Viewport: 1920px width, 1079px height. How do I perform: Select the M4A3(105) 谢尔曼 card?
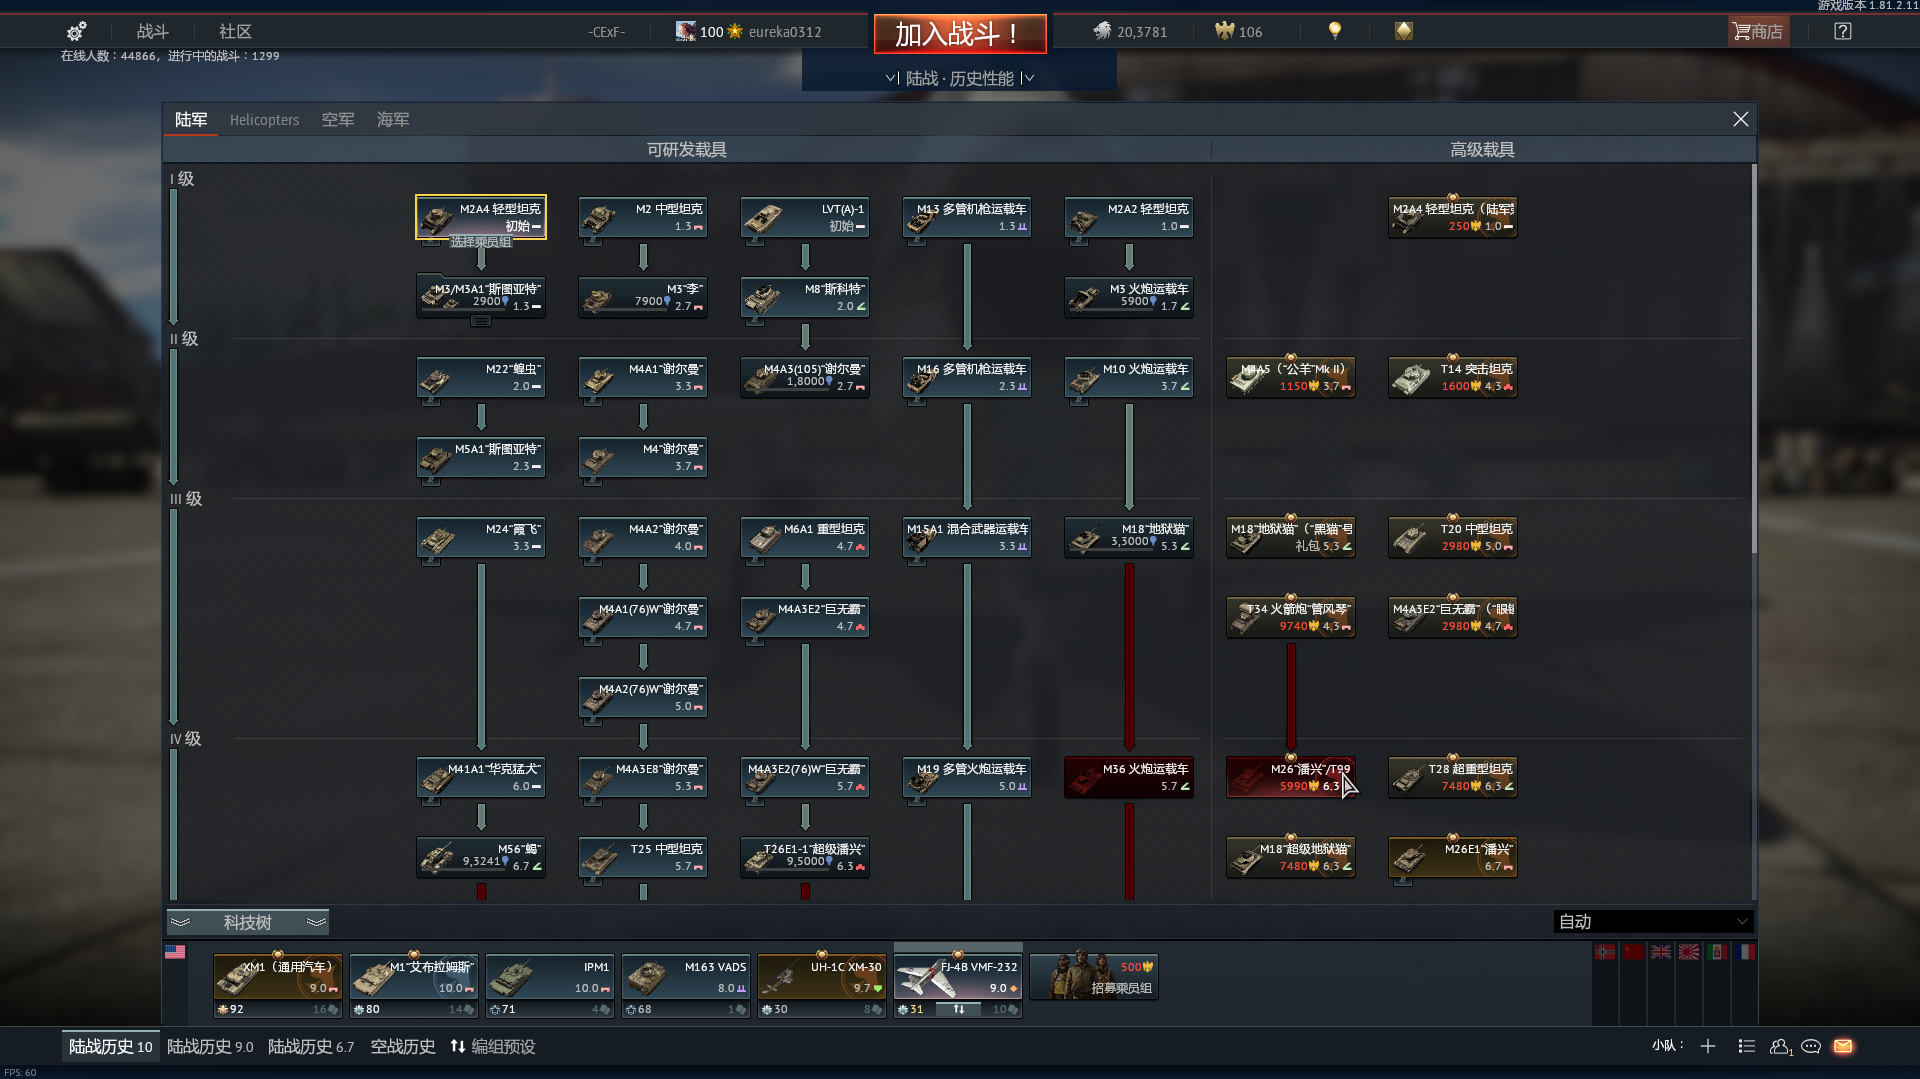coord(805,377)
